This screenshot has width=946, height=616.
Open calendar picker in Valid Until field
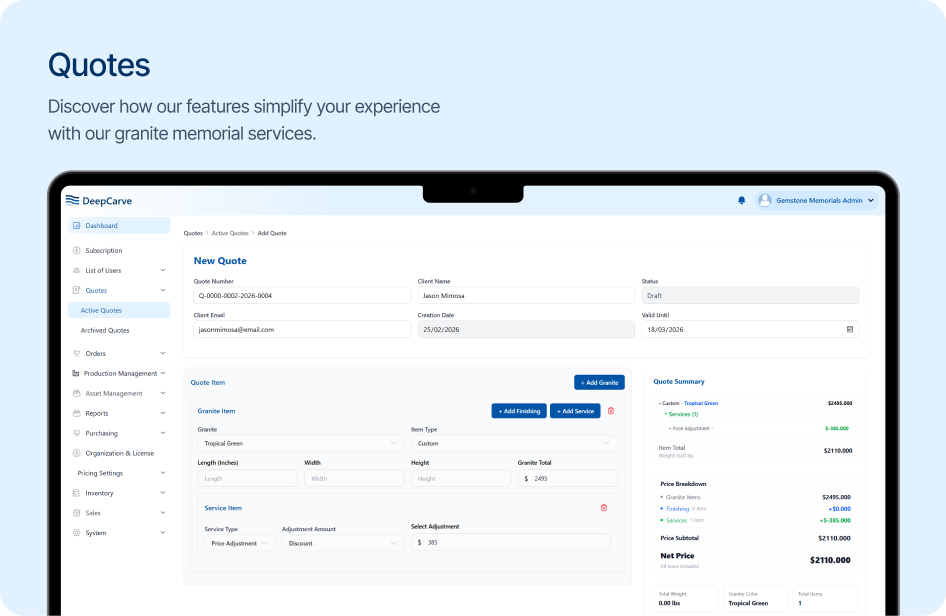click(849, 329)
